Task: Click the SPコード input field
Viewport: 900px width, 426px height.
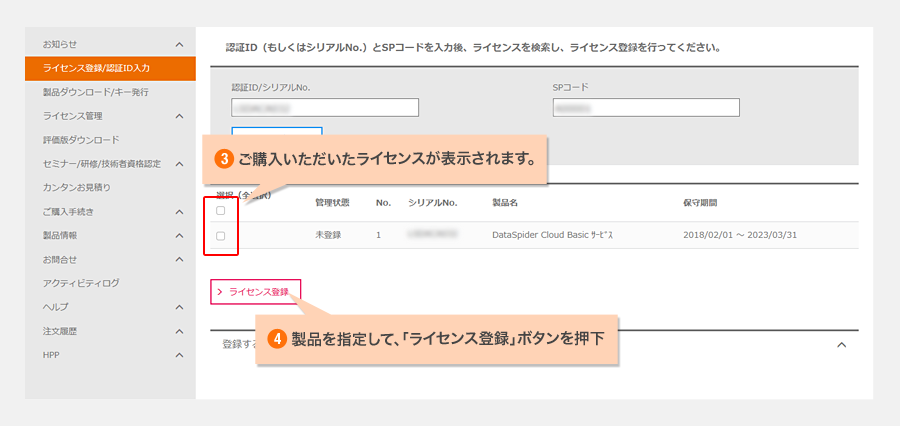Action: 645,108
